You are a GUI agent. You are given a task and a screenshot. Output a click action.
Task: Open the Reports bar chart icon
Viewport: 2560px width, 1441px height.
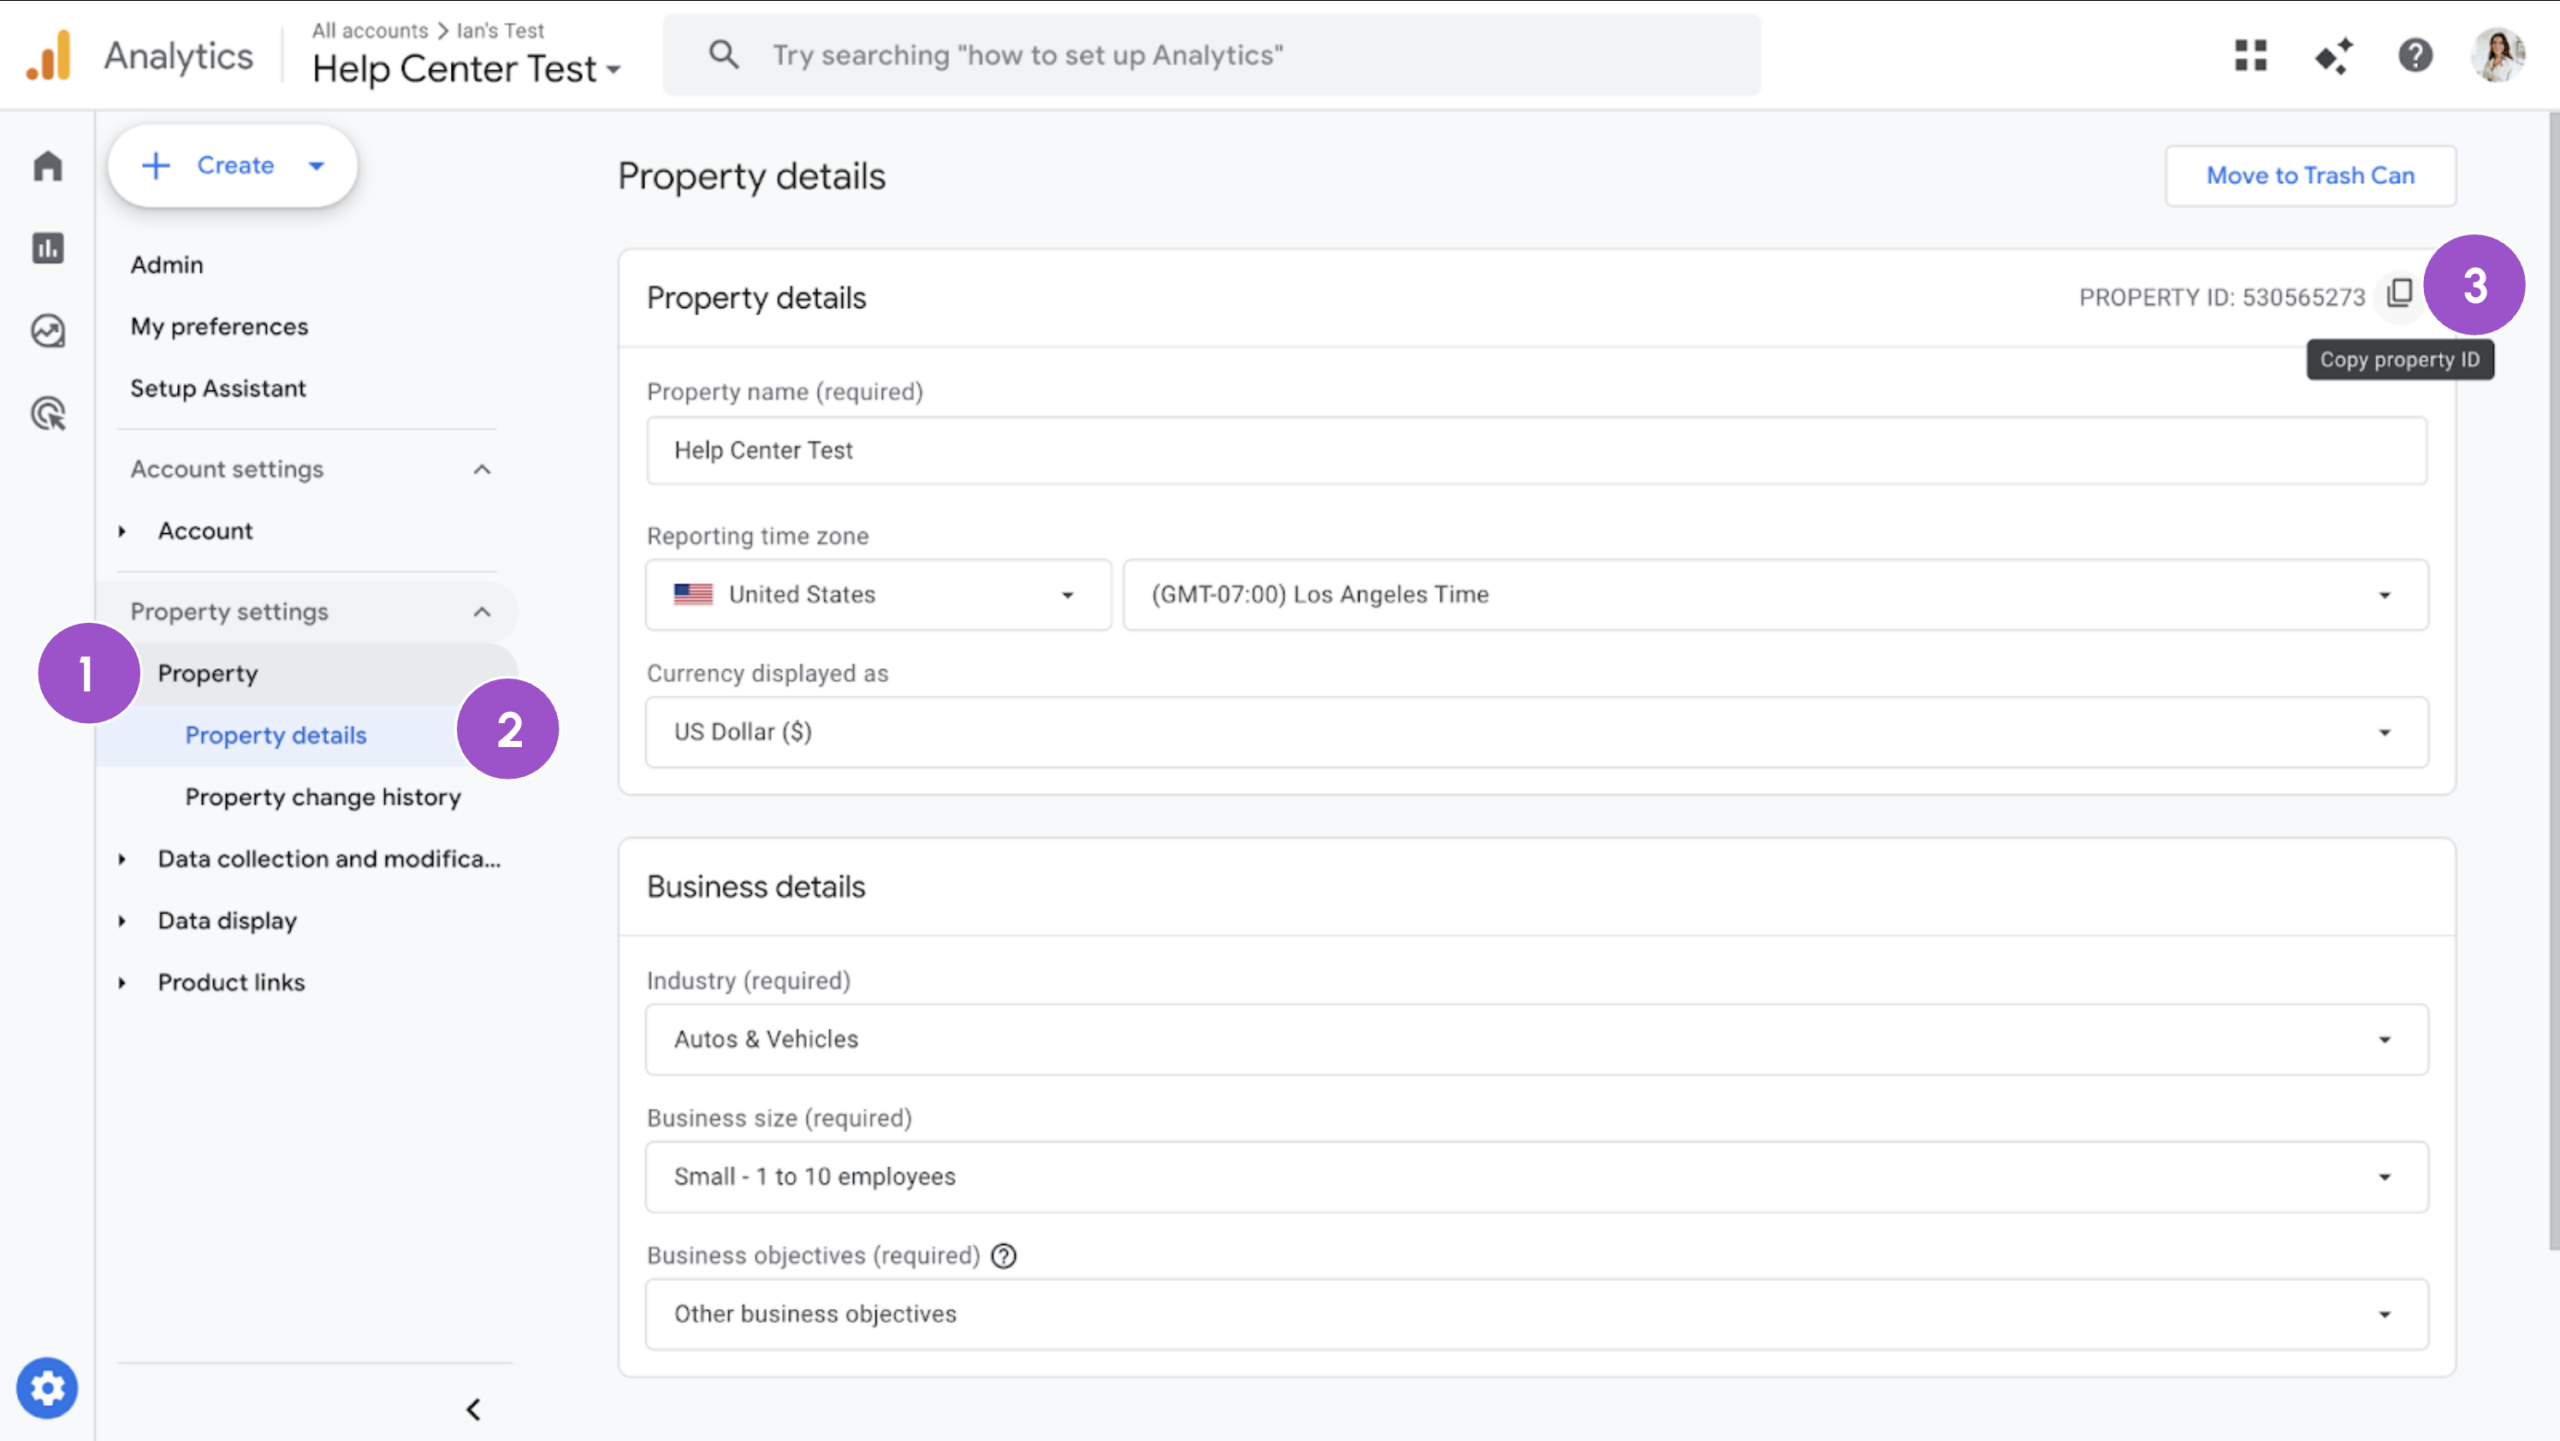(47, 248)
